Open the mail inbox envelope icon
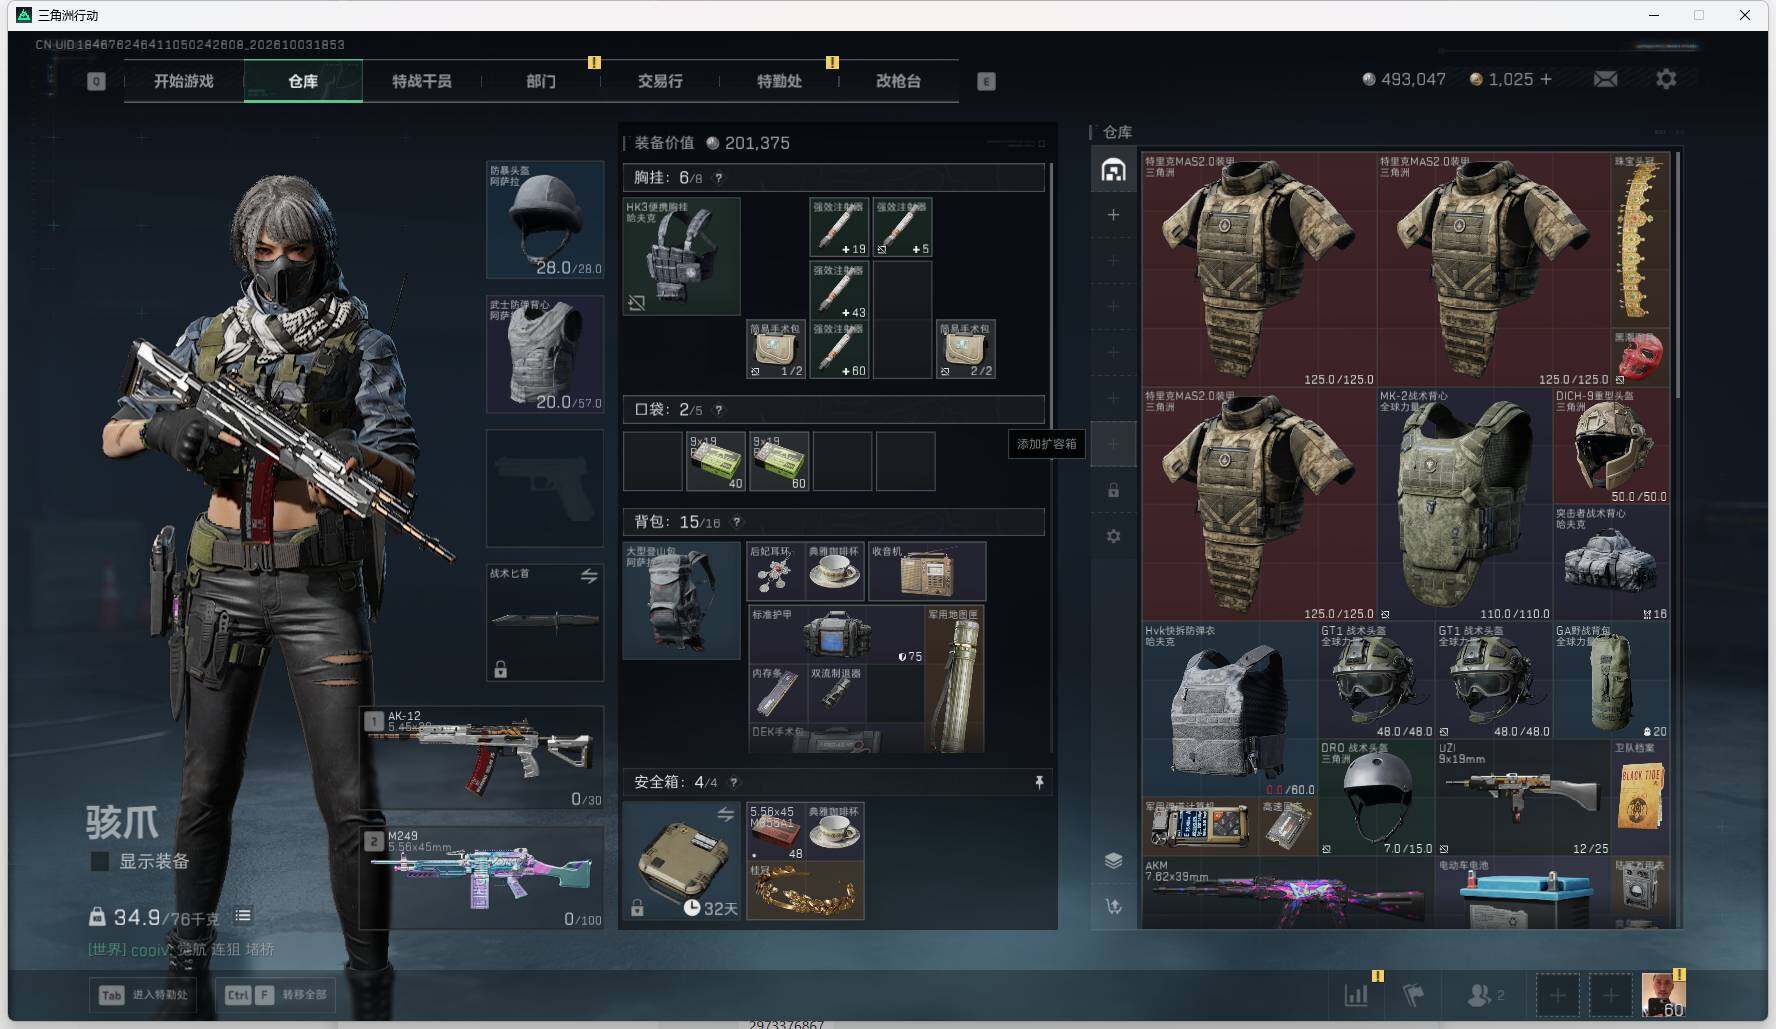 1605,79
